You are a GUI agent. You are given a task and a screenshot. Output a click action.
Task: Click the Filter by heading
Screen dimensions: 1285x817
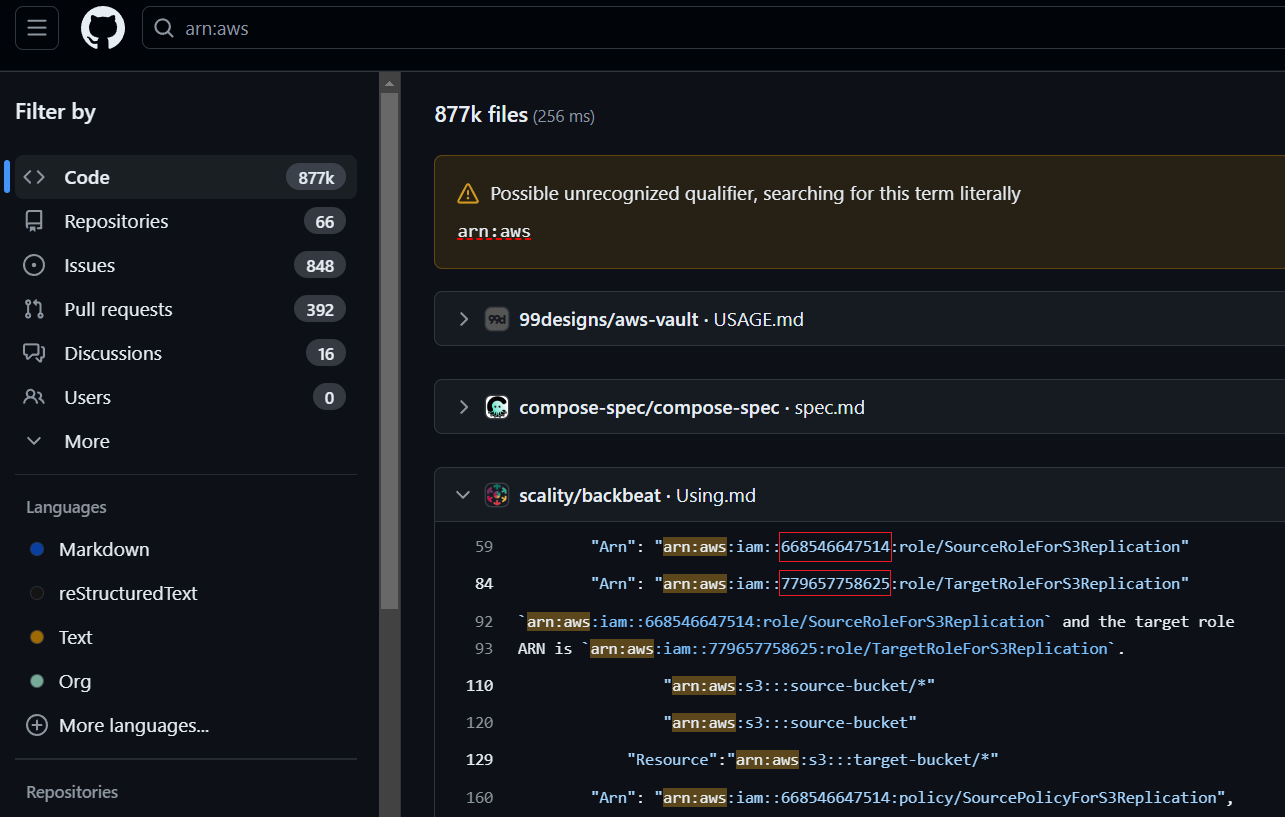(x=55, y=112)
